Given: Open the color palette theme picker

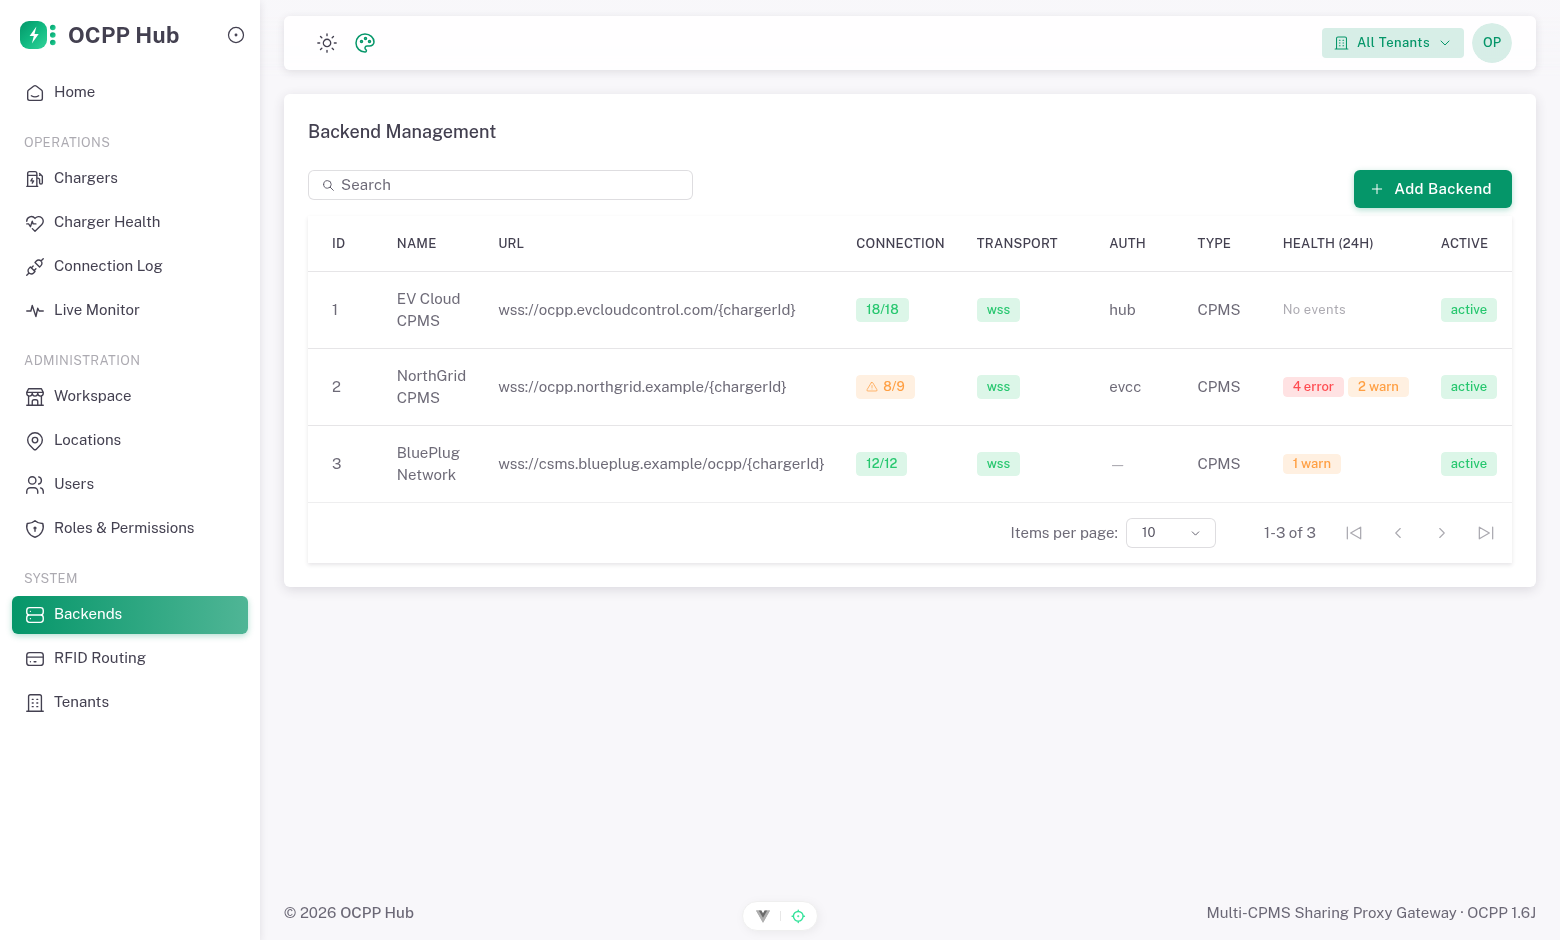Looking at the screenshot, I should pyautogui.click(x=365, y=43).
